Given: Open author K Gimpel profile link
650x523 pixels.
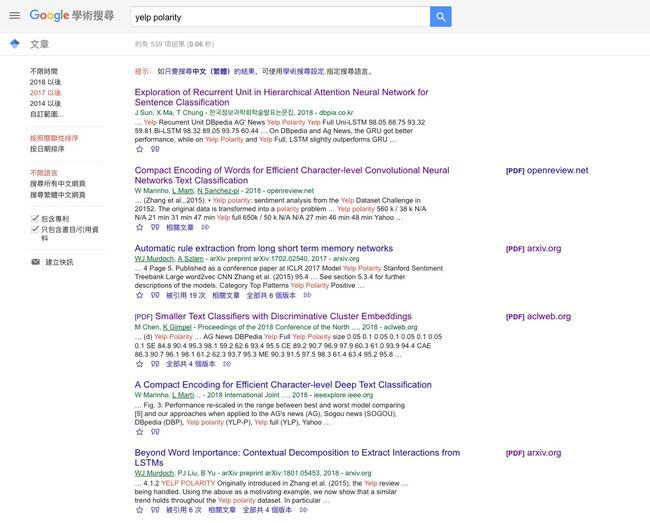Looking at the screenshot, I should (x=177, y=327).
